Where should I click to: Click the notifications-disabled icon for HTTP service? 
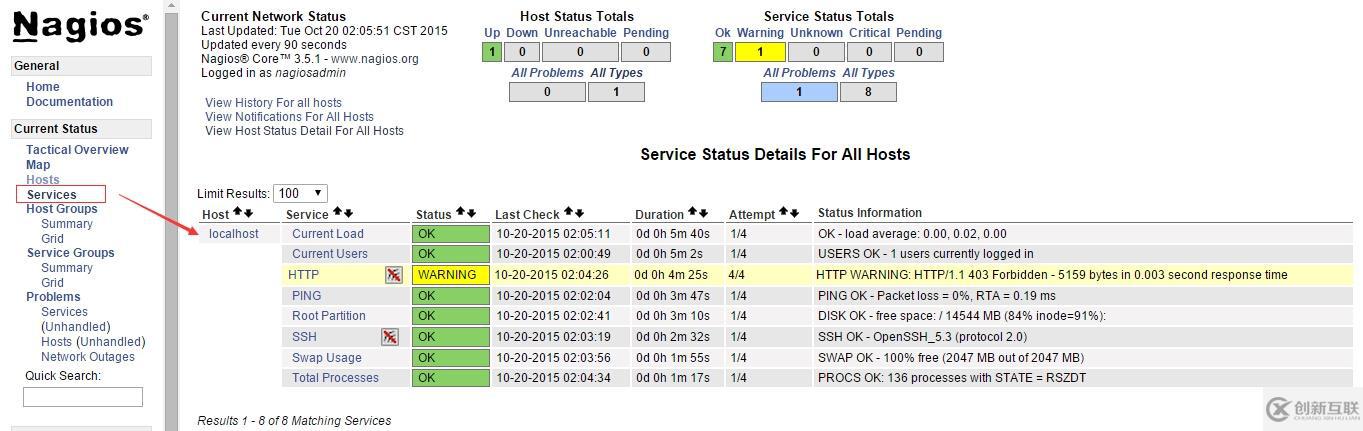coord(394,275)
